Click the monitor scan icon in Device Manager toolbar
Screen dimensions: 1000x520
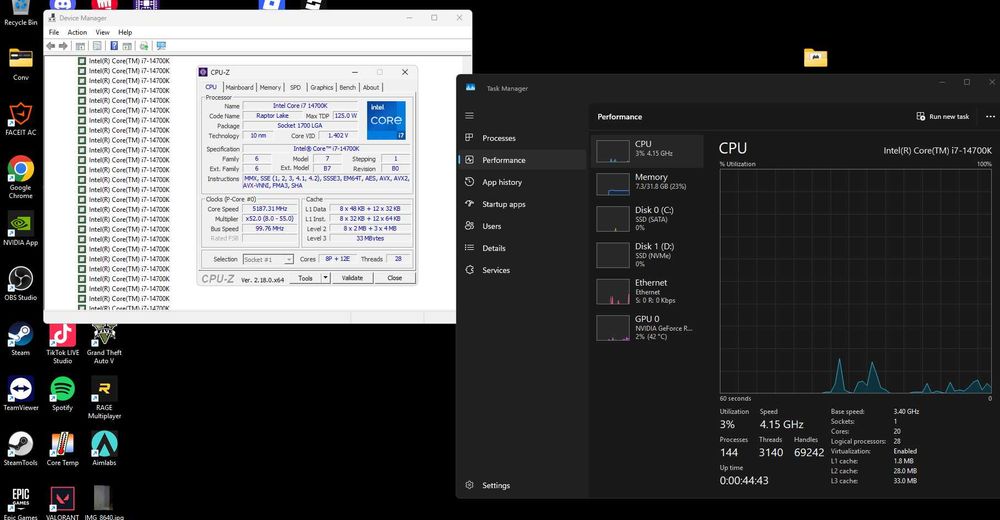point(161,46)
